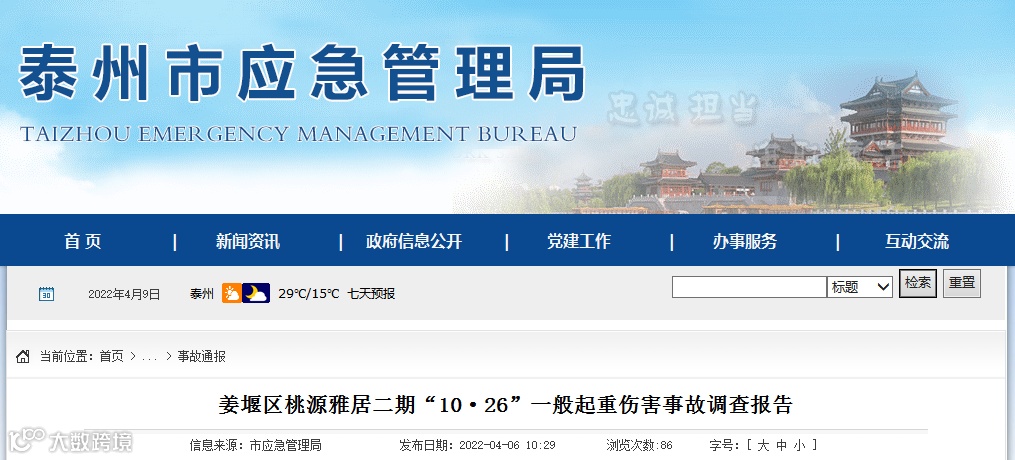Click the 泰州 city weather label
Image resolution: width=1015 pixels, height=460 pixels.
coord(201,294)
